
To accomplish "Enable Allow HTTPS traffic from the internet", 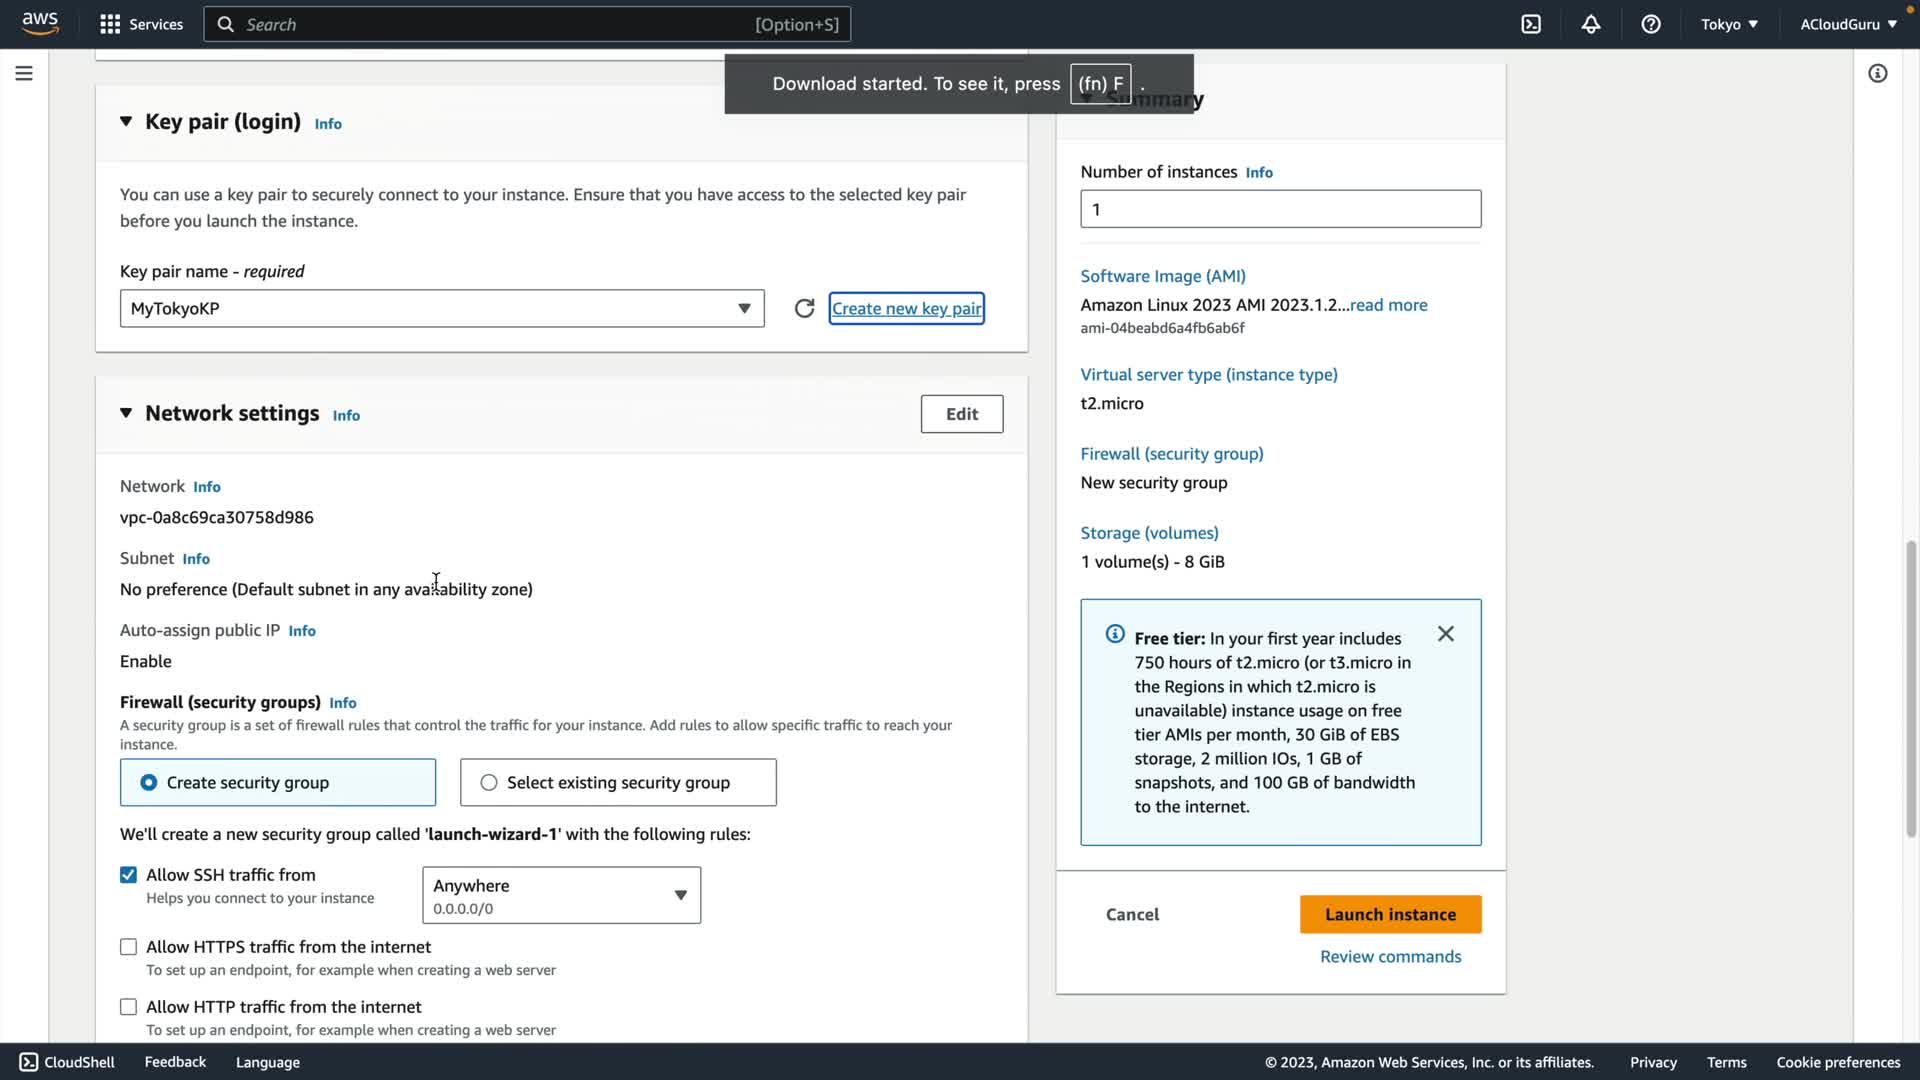I will pos(129,947).
